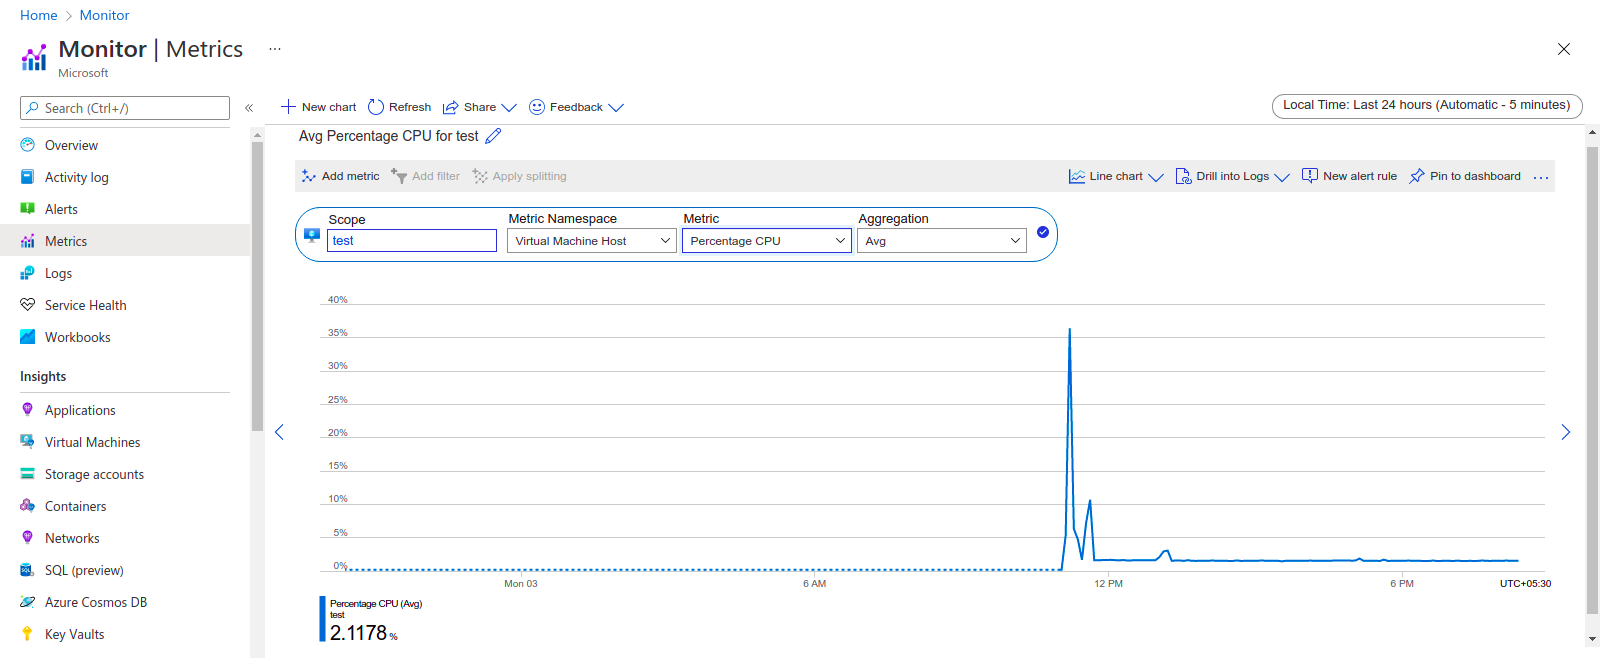Screen dimensions: 1600x658
Task: Click the New alert rule icon
Action: (1310, 176)
